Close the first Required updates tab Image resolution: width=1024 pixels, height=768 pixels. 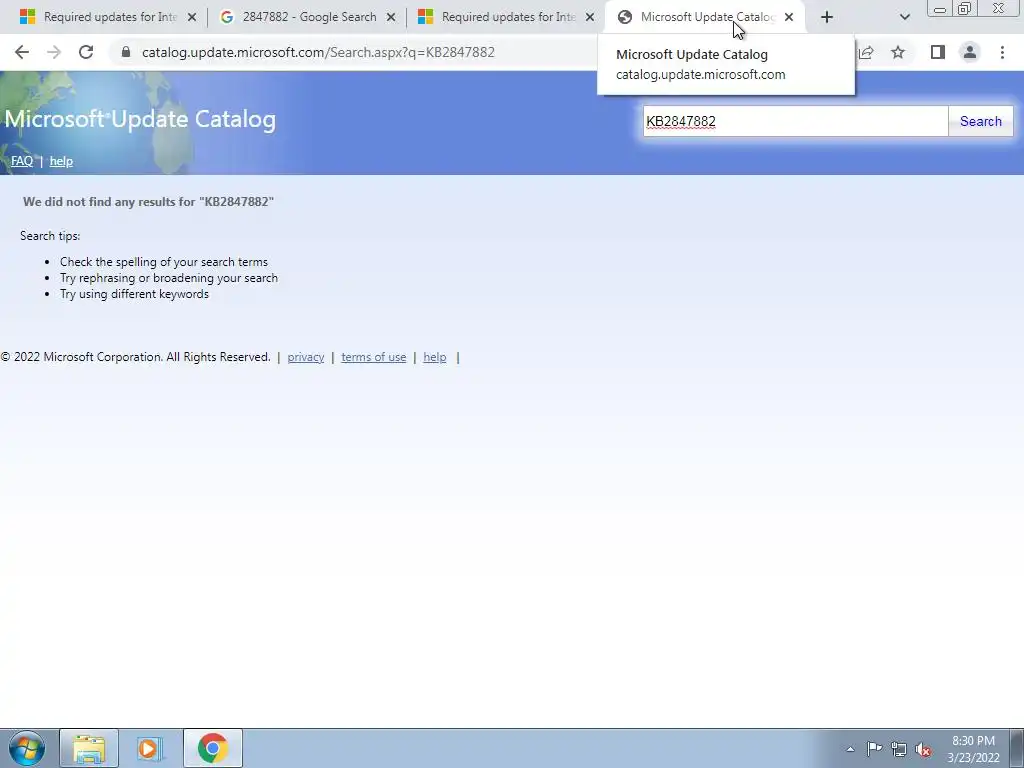tap(192, 18)
